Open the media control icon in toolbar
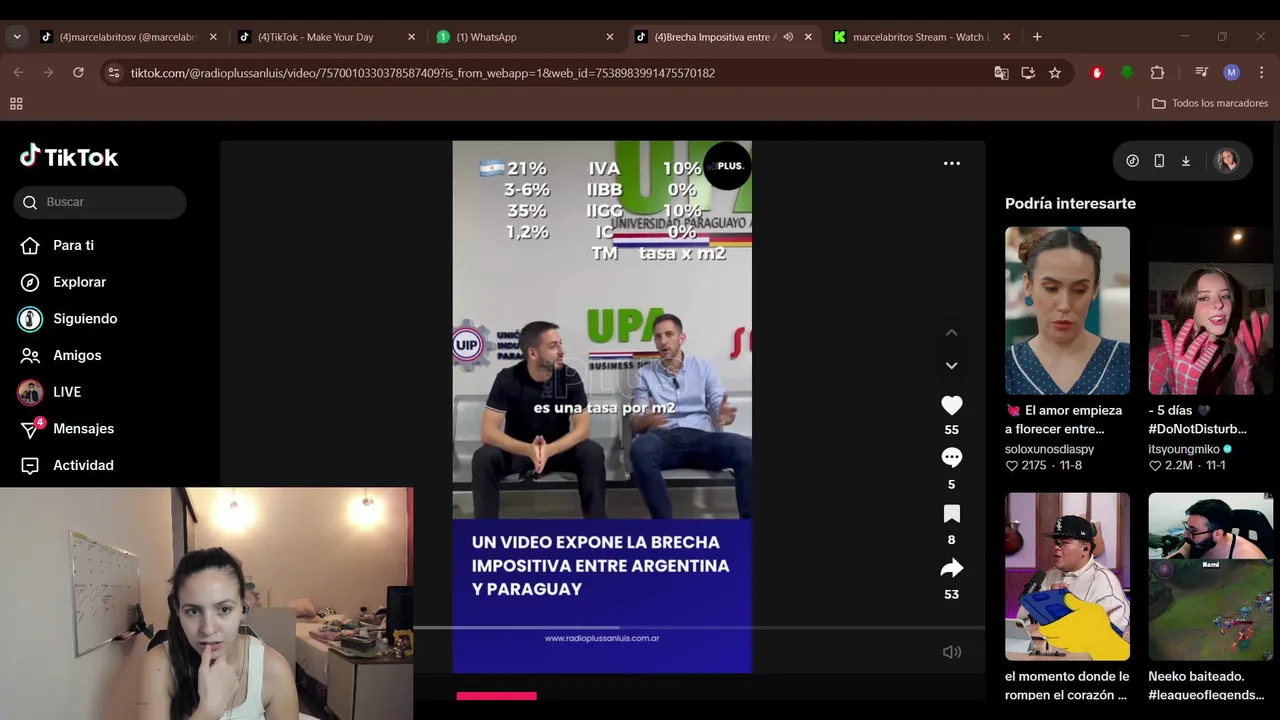 pyautogui.click(x=1202, y=73)
